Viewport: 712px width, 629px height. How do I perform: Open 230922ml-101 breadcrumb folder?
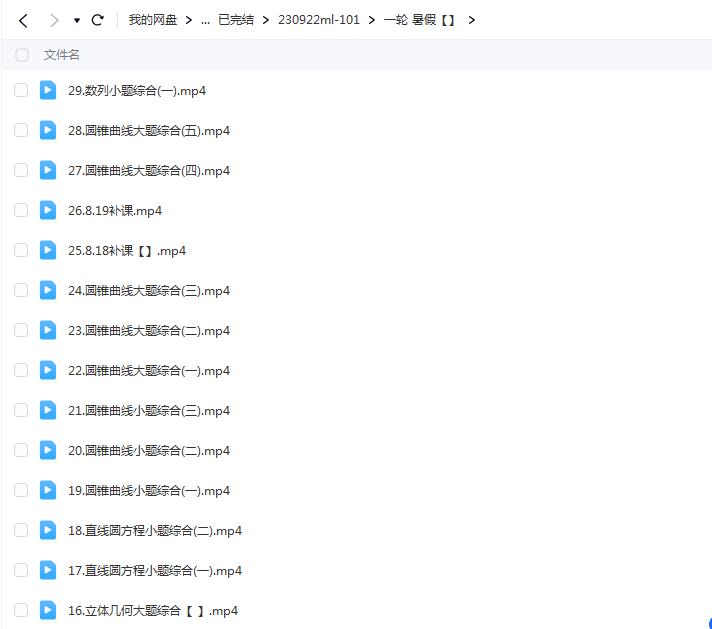318,20
